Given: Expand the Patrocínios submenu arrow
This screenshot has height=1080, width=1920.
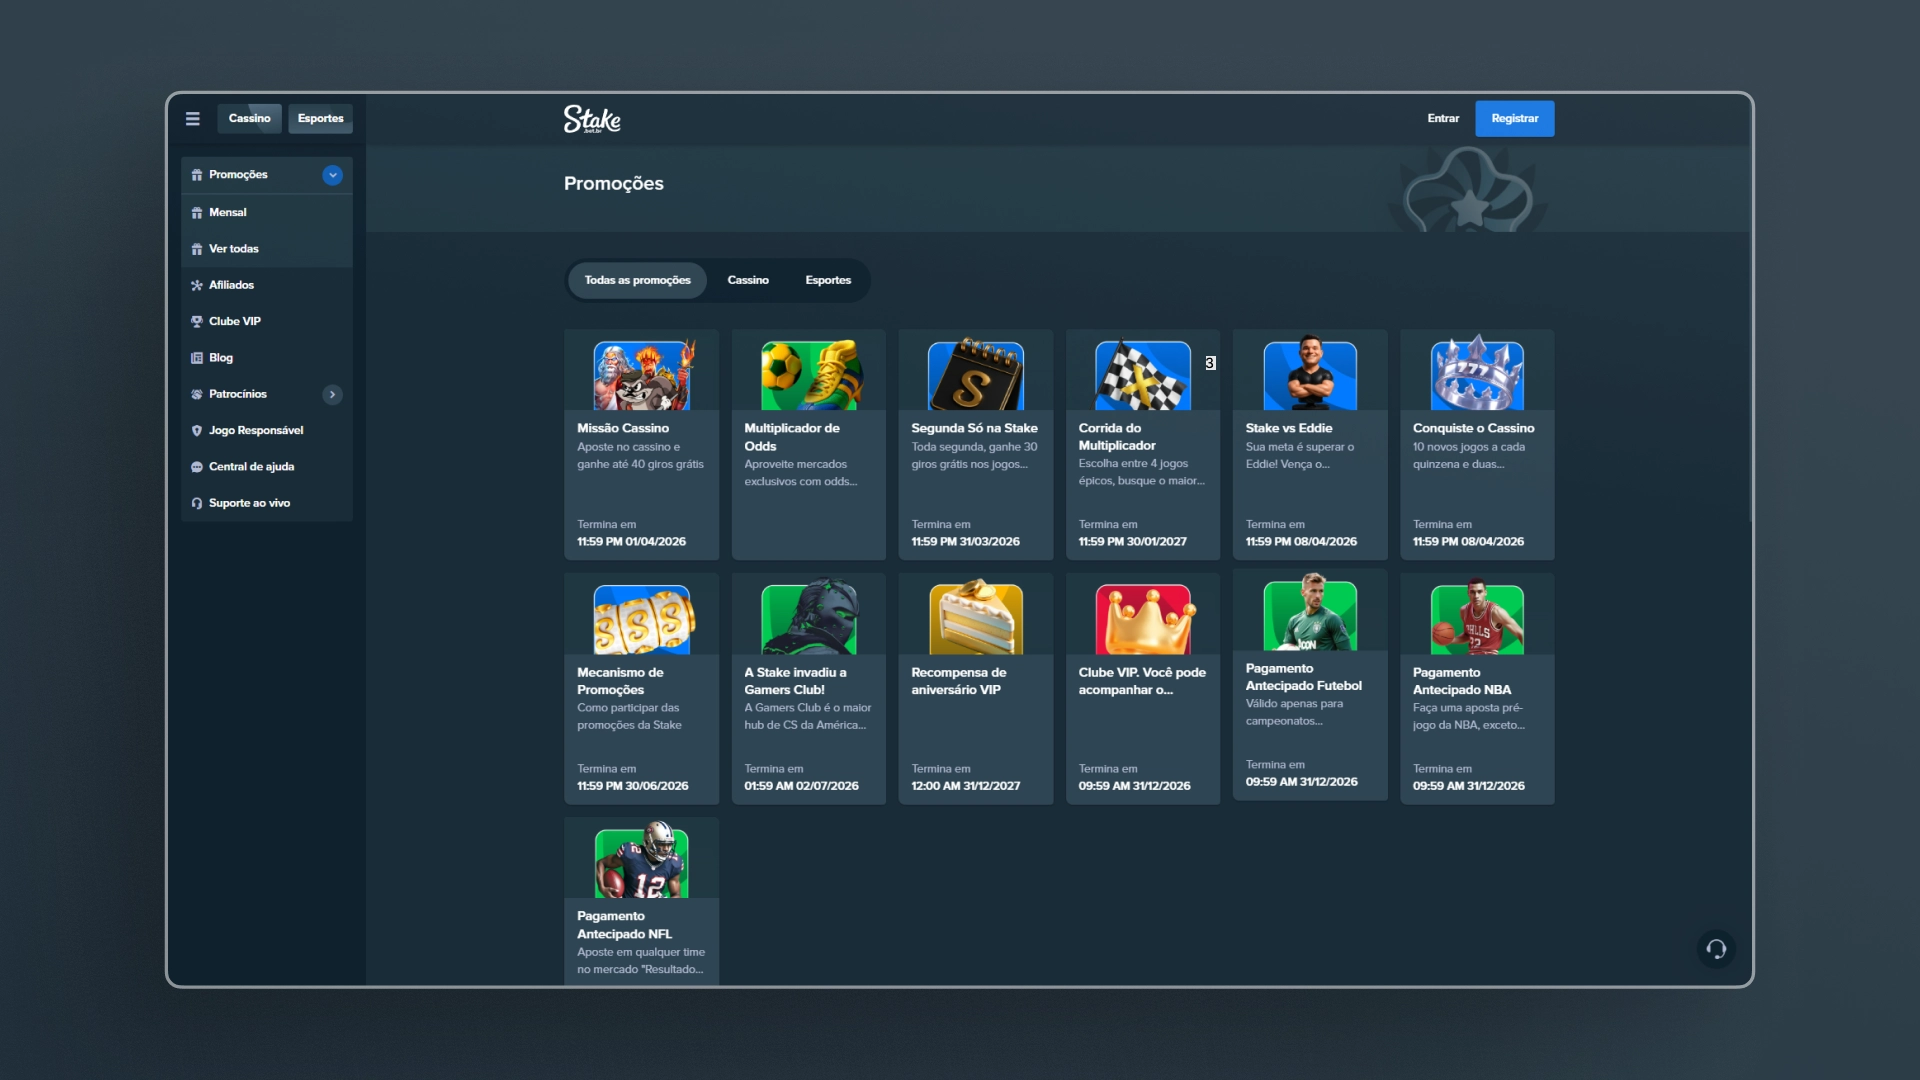Looking at the screenshot, I should pyautogui.click(x=333, y=394).
